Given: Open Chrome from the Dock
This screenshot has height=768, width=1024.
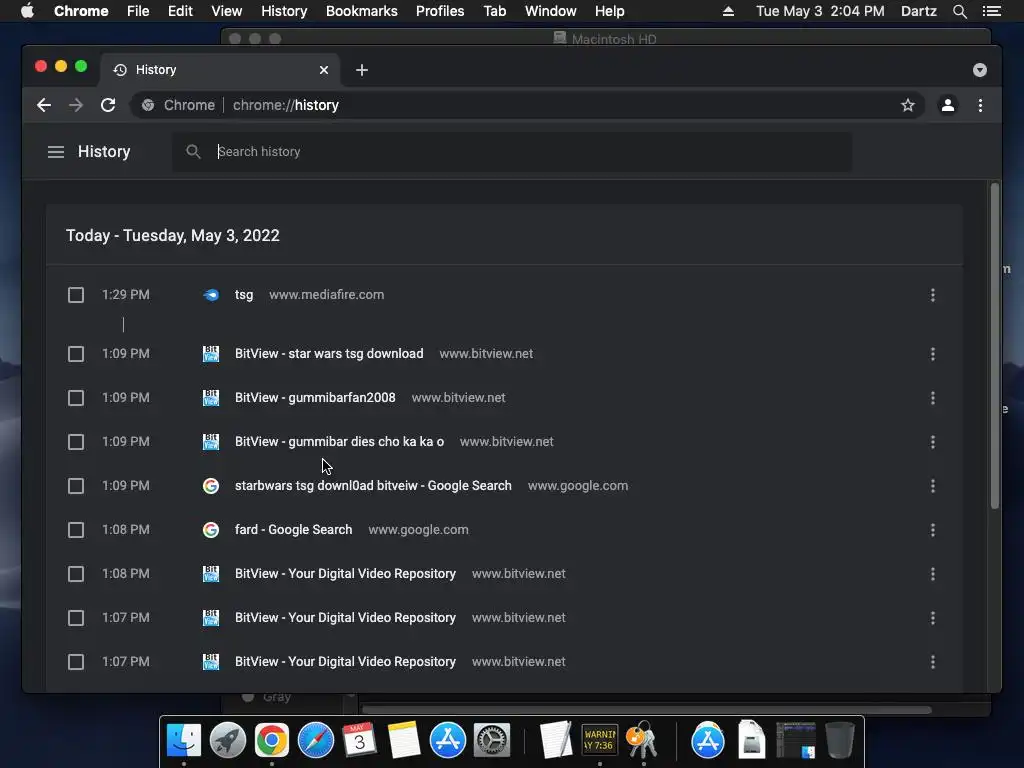Looking at the screenshot, I should [272, 740].
